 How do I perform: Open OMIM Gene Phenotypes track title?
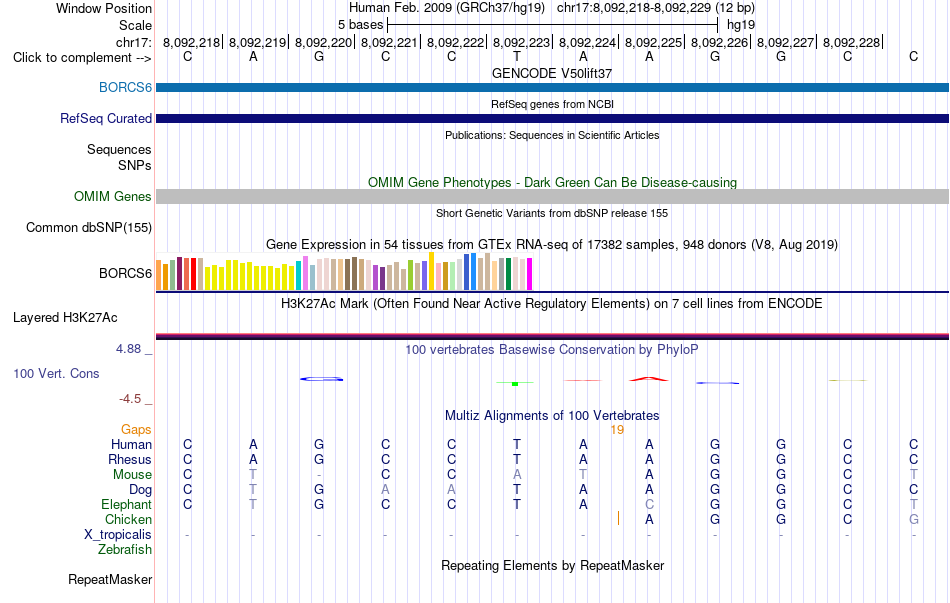click(552, 182)
